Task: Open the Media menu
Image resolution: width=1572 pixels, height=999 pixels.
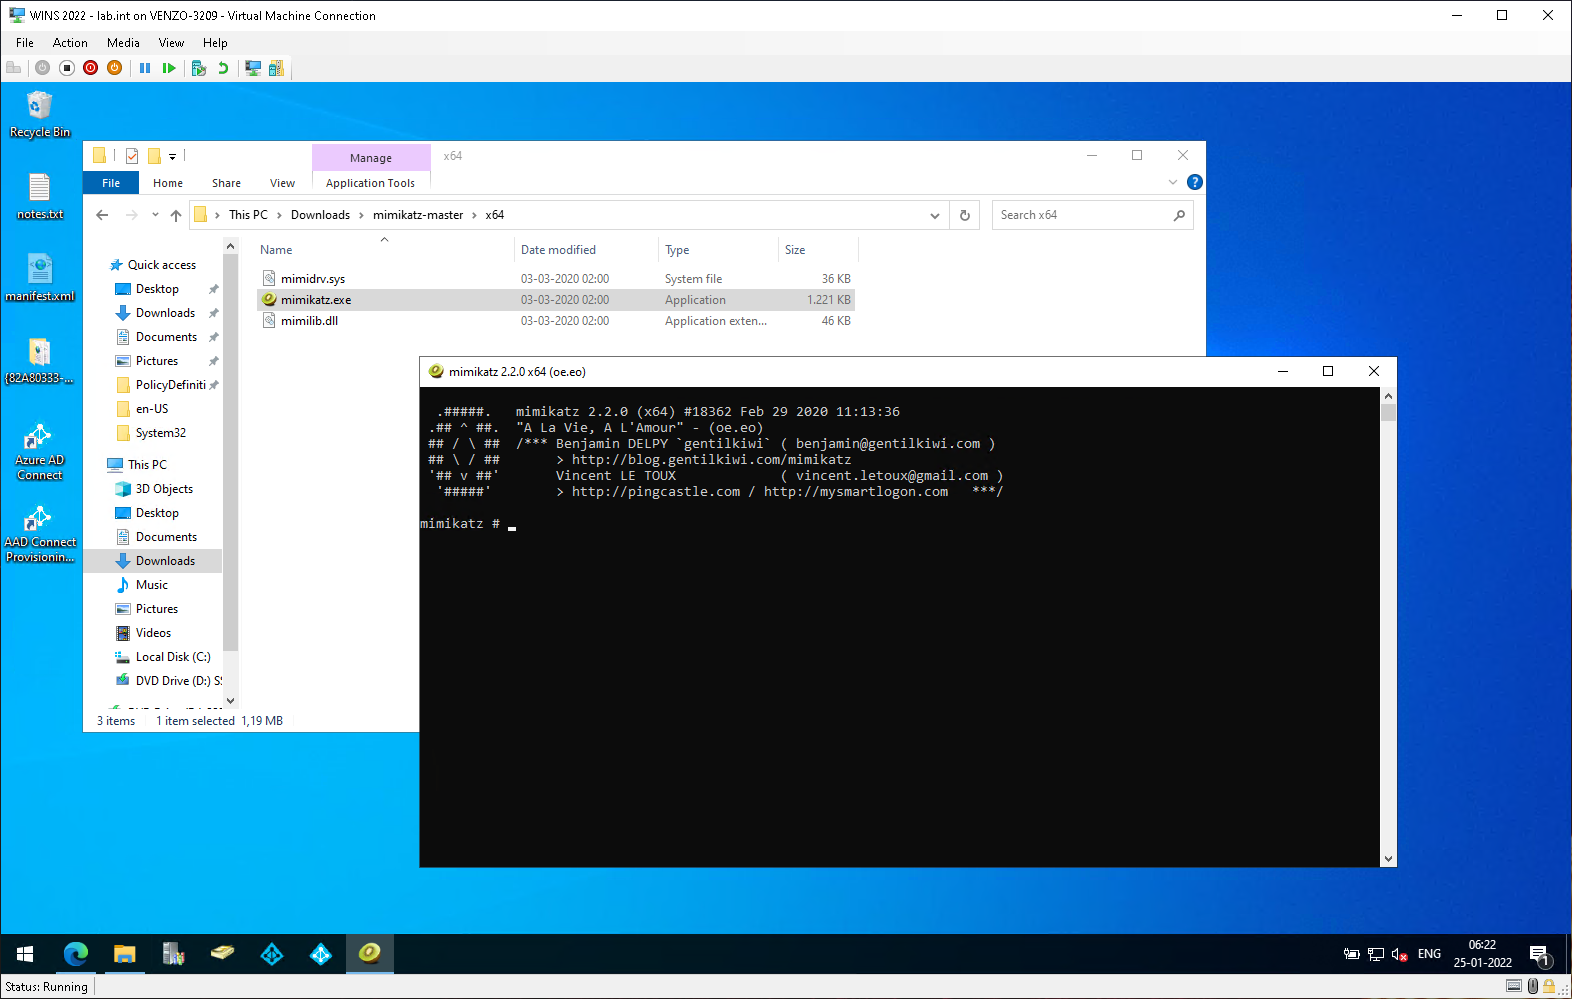Action: point(123,43)
